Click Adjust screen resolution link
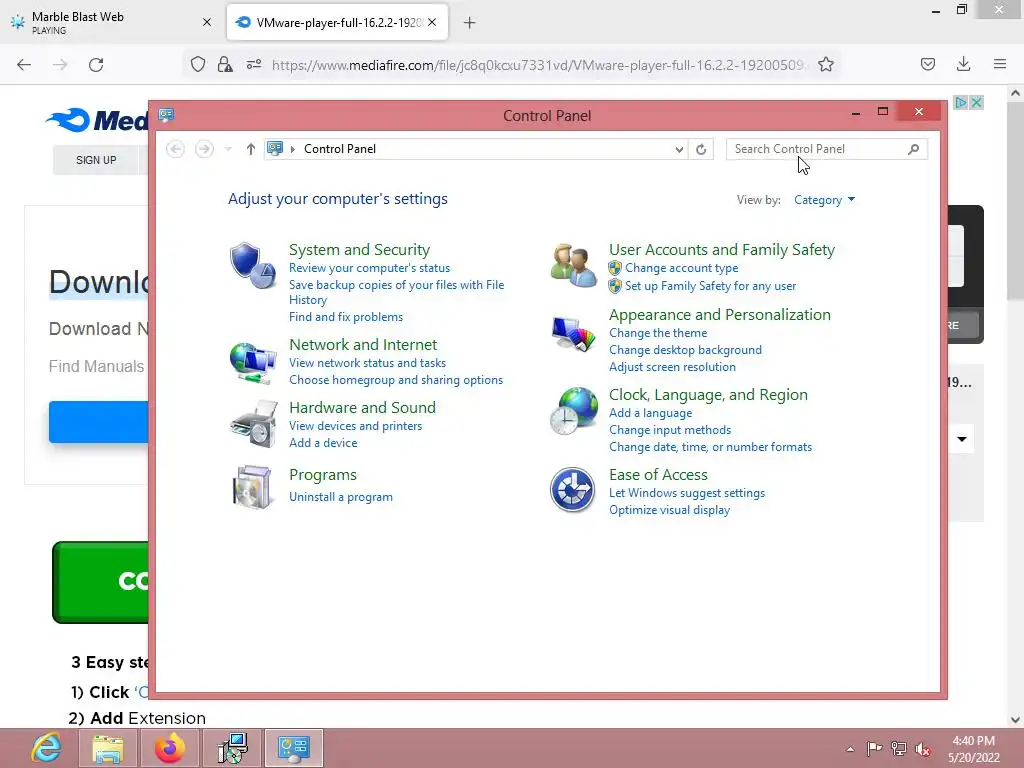1024x768 pixels. click(672, 367)
